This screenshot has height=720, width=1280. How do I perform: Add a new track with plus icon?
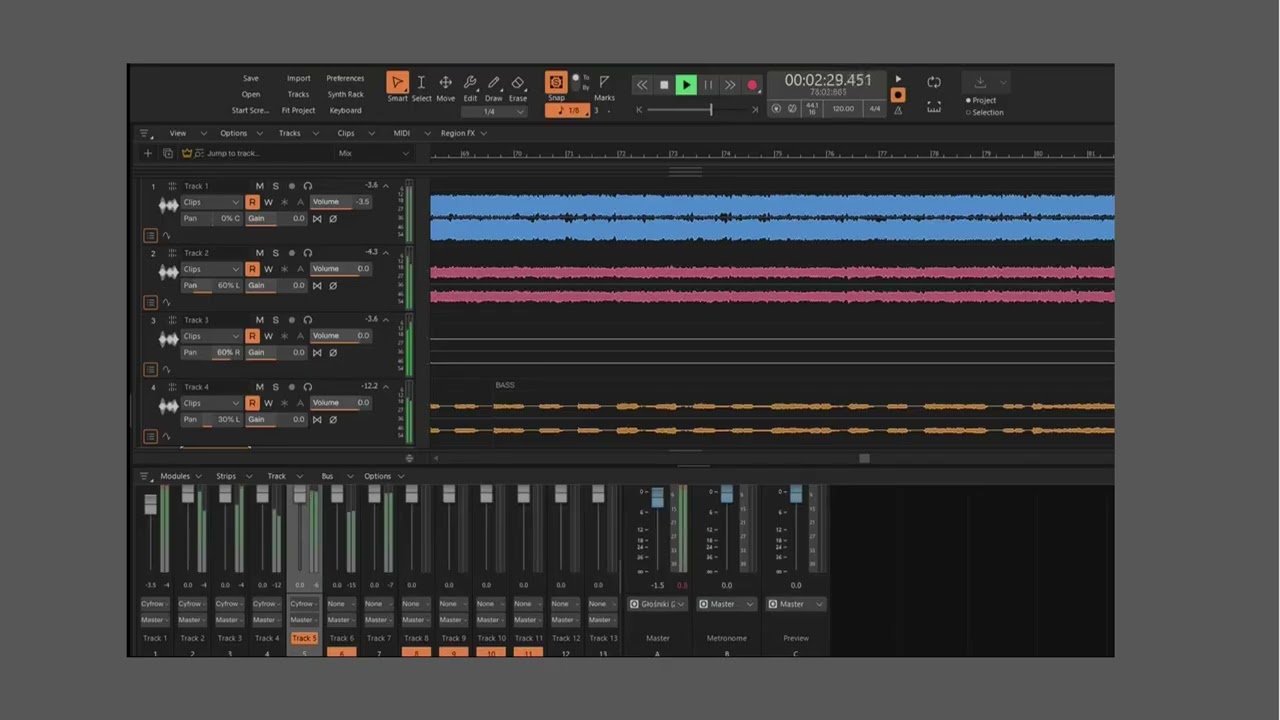pyautogui.click(x=148, y=153)
